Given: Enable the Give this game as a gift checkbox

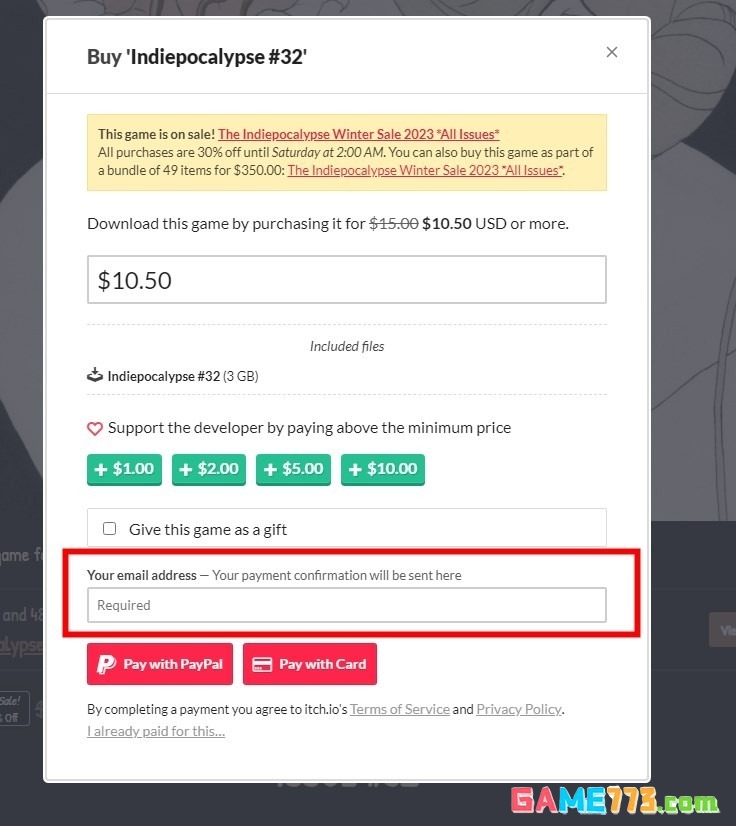Looking at the screenshot, I should coord(110,528).
